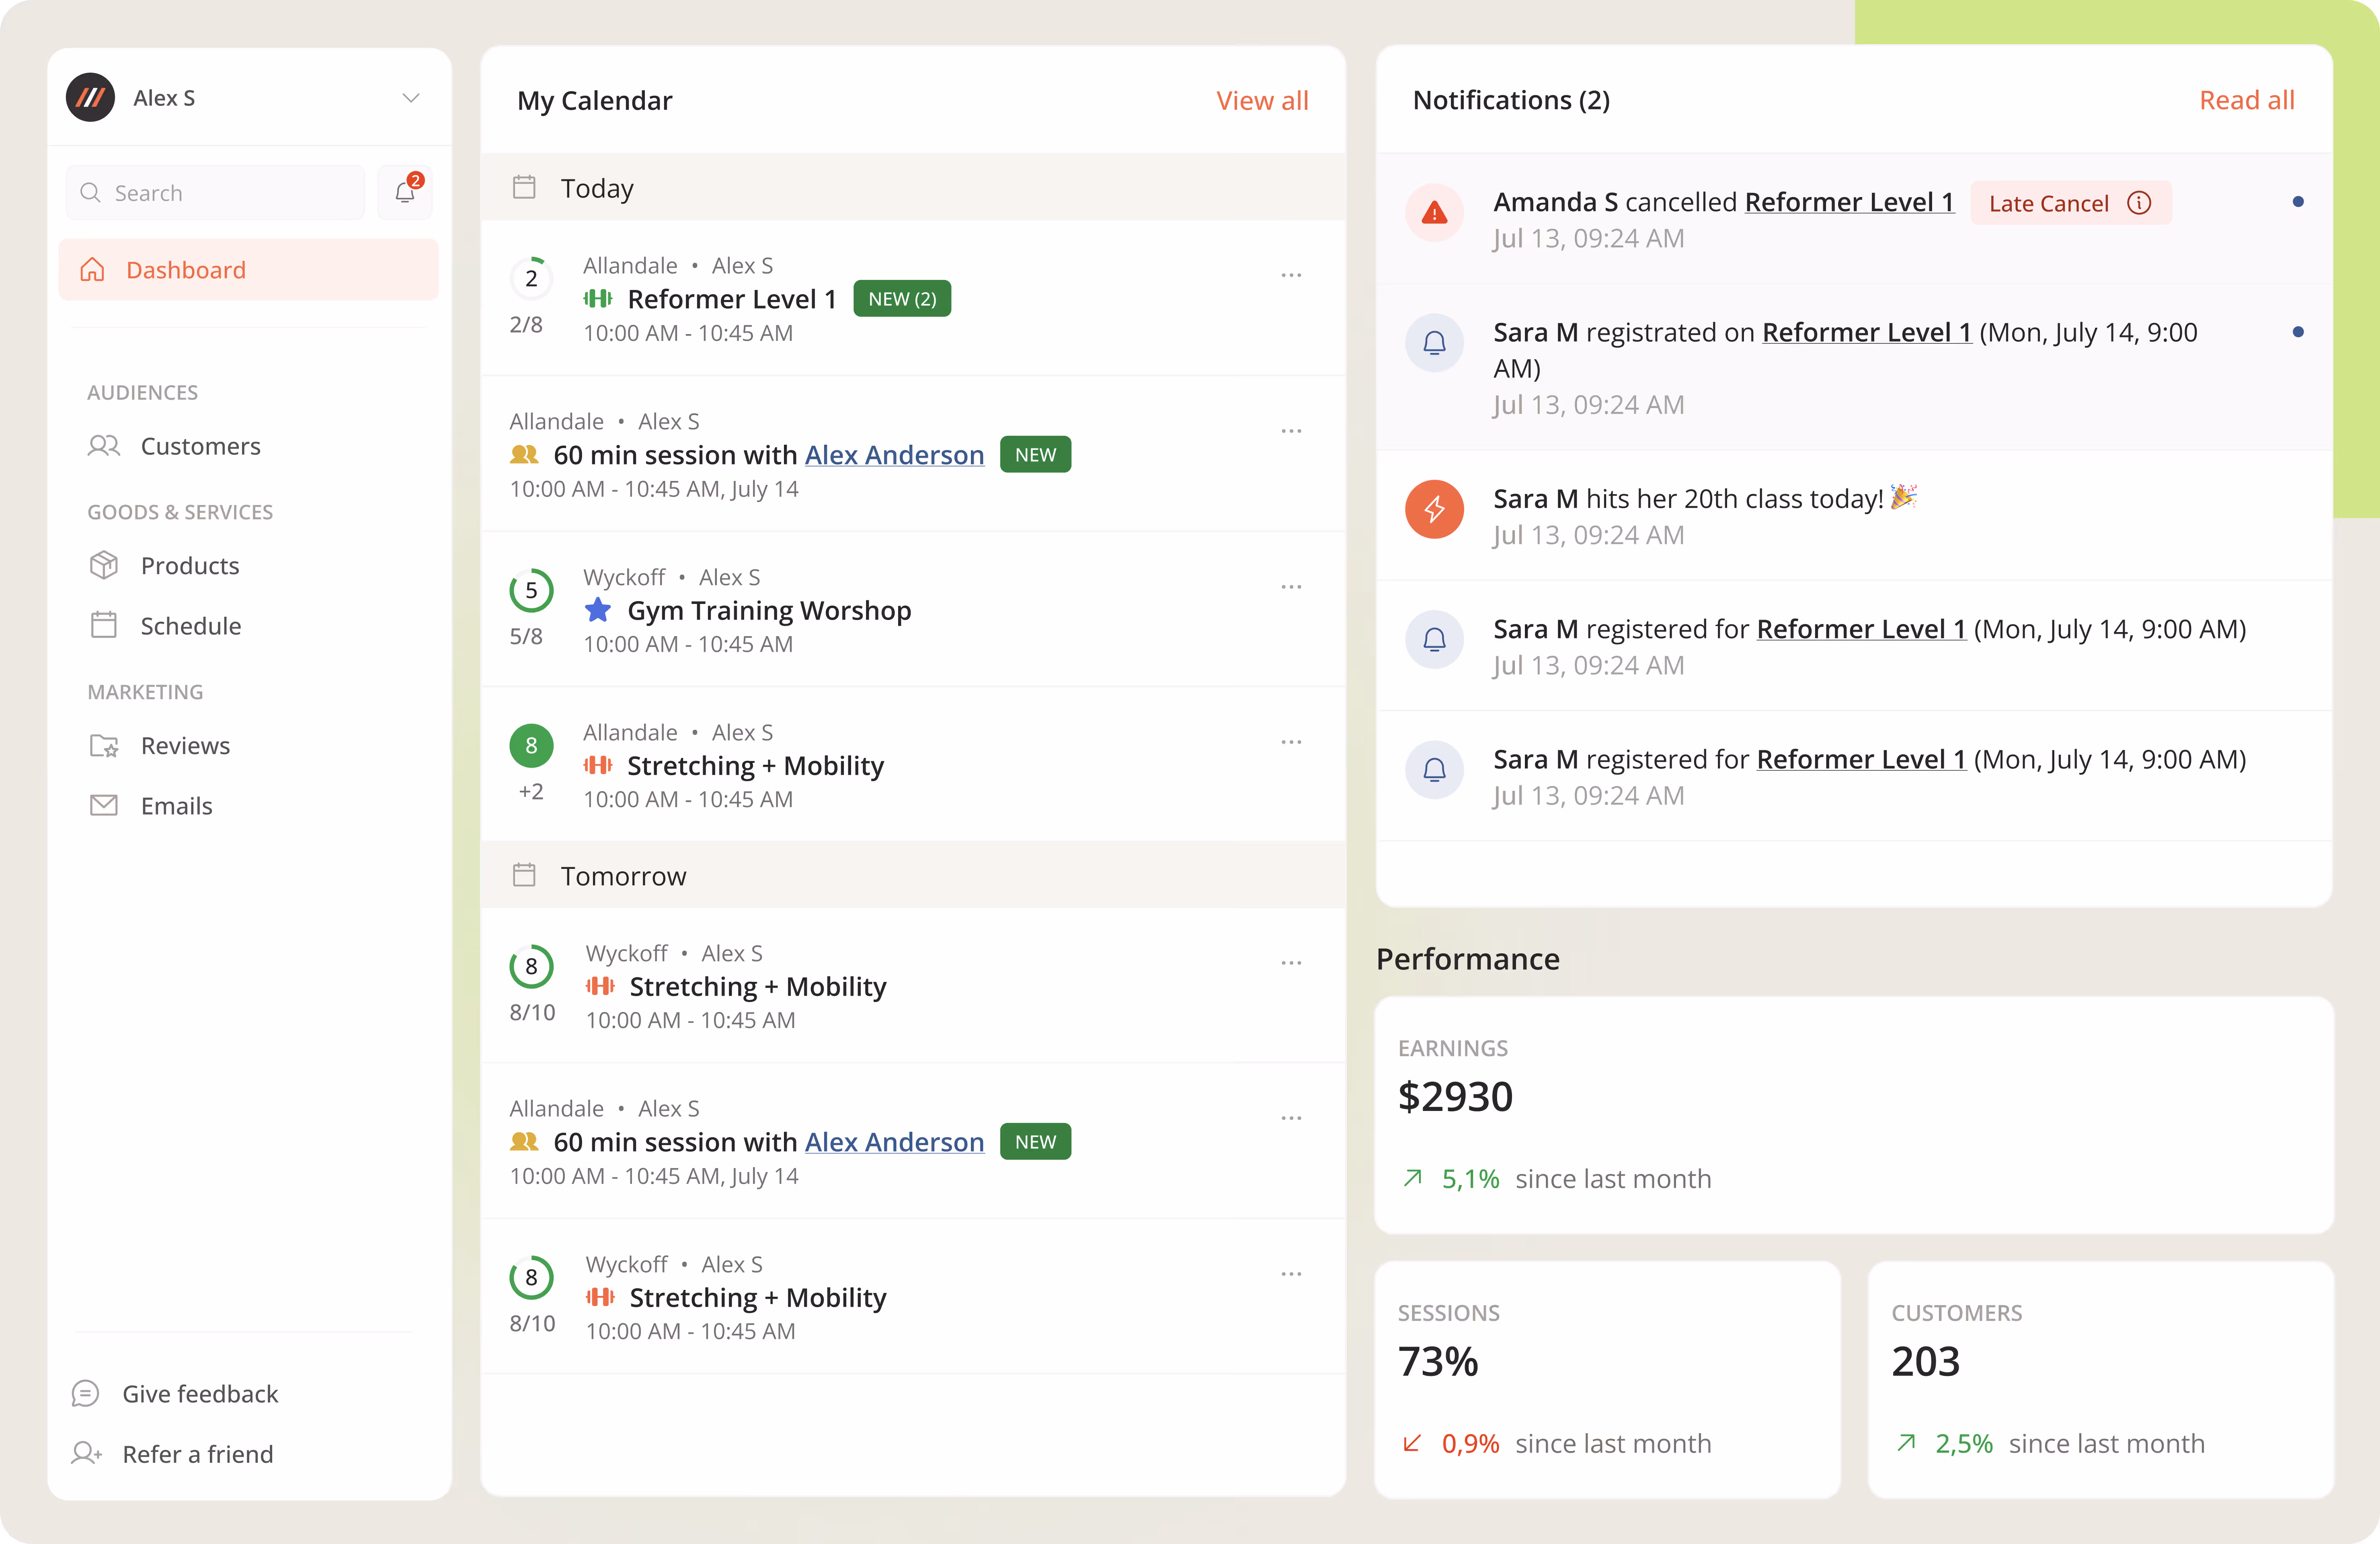
Task: Open options for tomorrow's last Stretching + Mobility
Action: pyautogui.click(x=1291, y=1274)
